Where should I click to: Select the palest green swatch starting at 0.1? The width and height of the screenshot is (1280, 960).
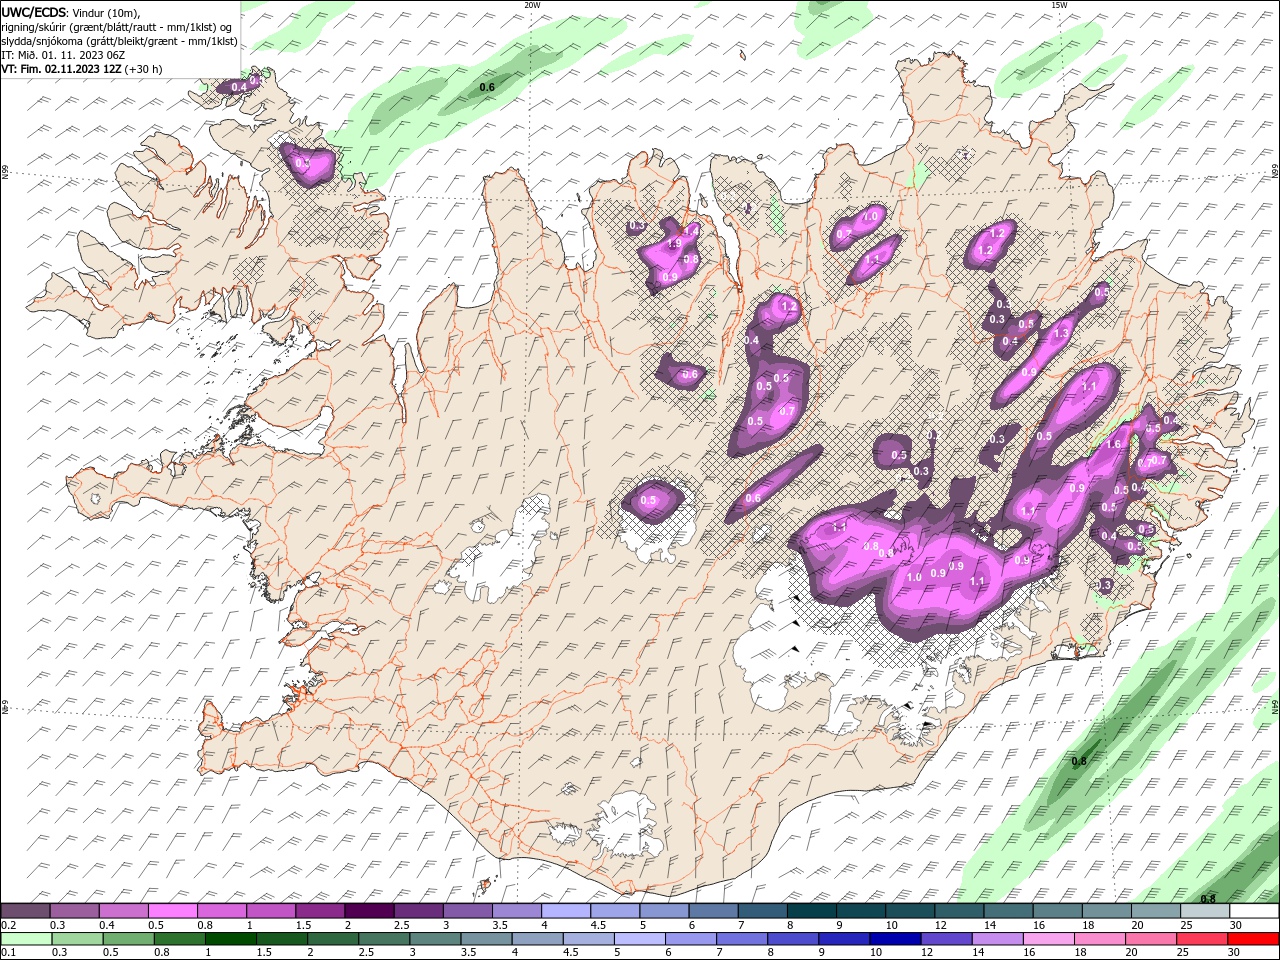click(25, 939)
